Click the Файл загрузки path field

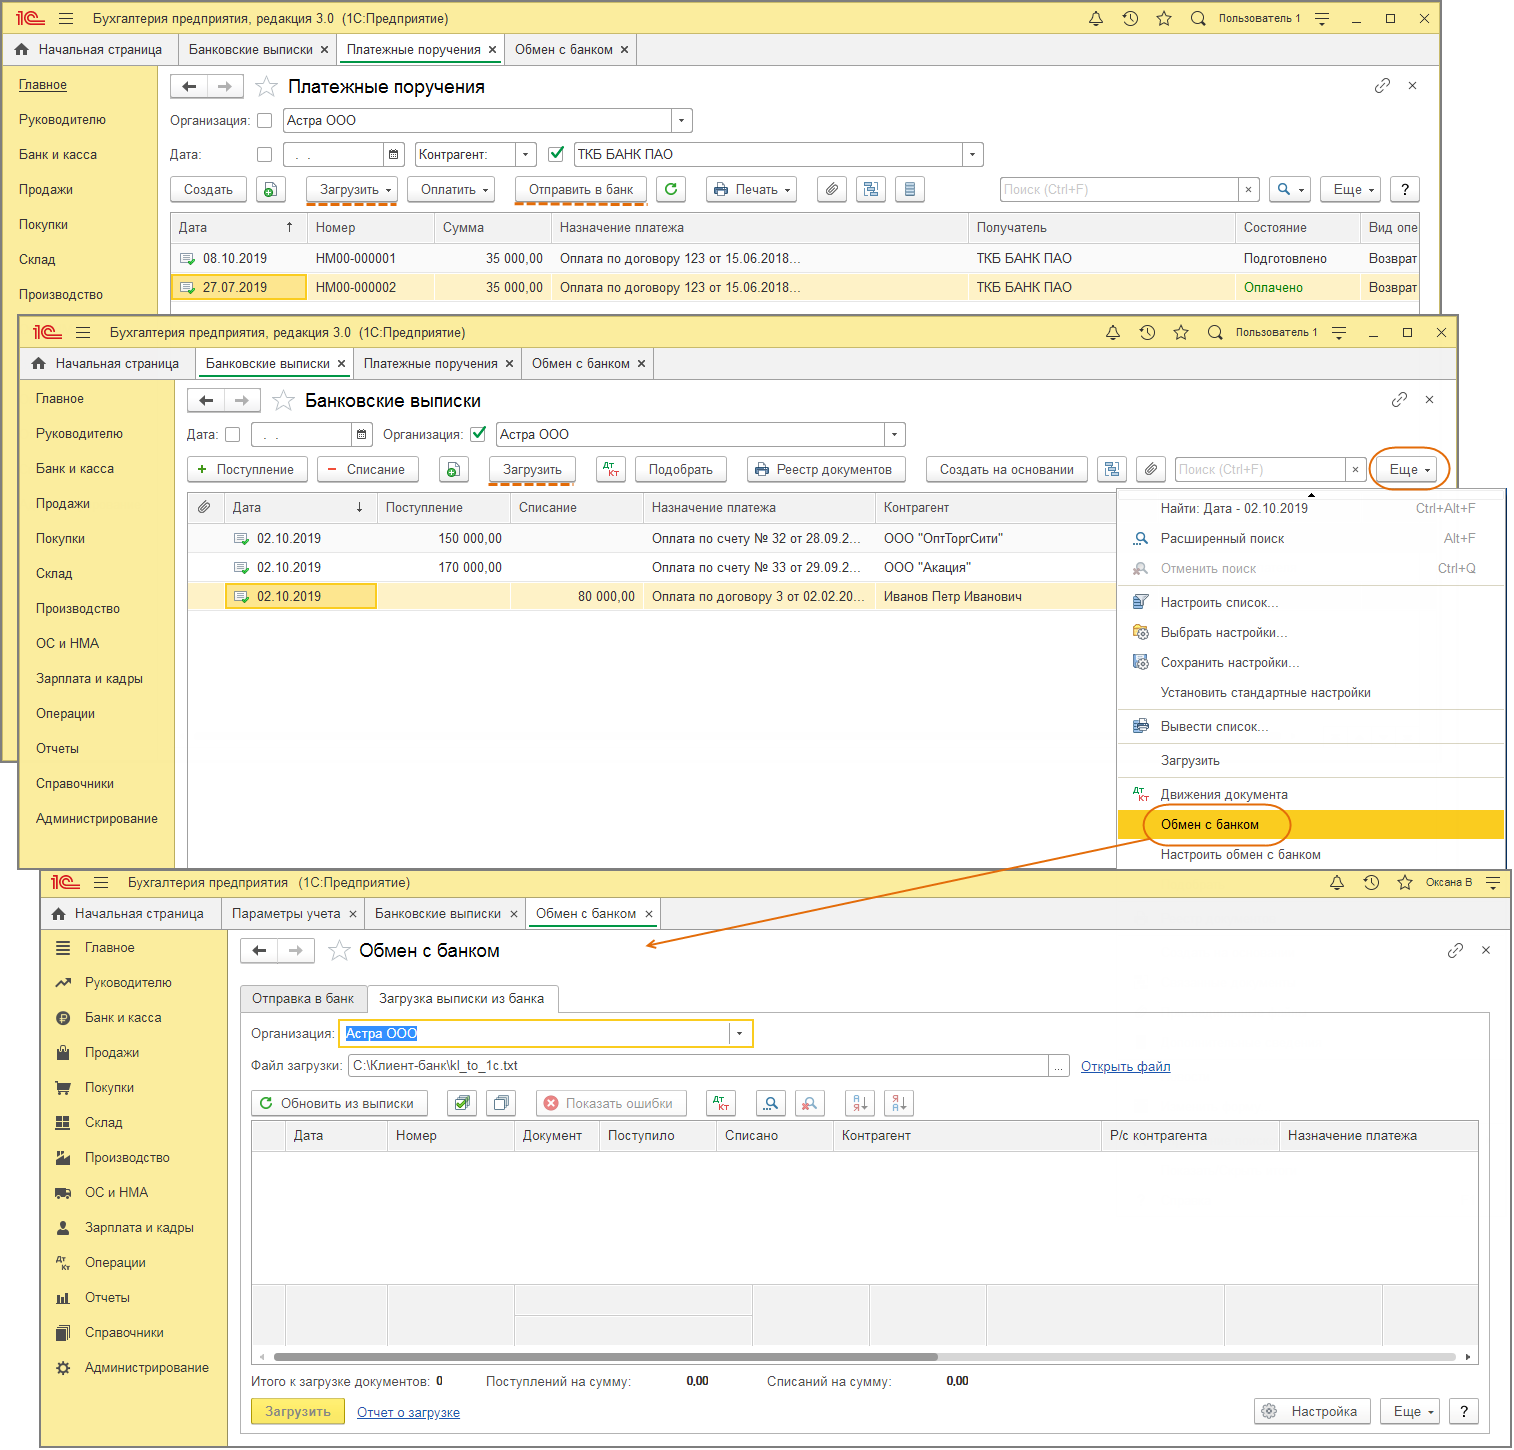698,1066
